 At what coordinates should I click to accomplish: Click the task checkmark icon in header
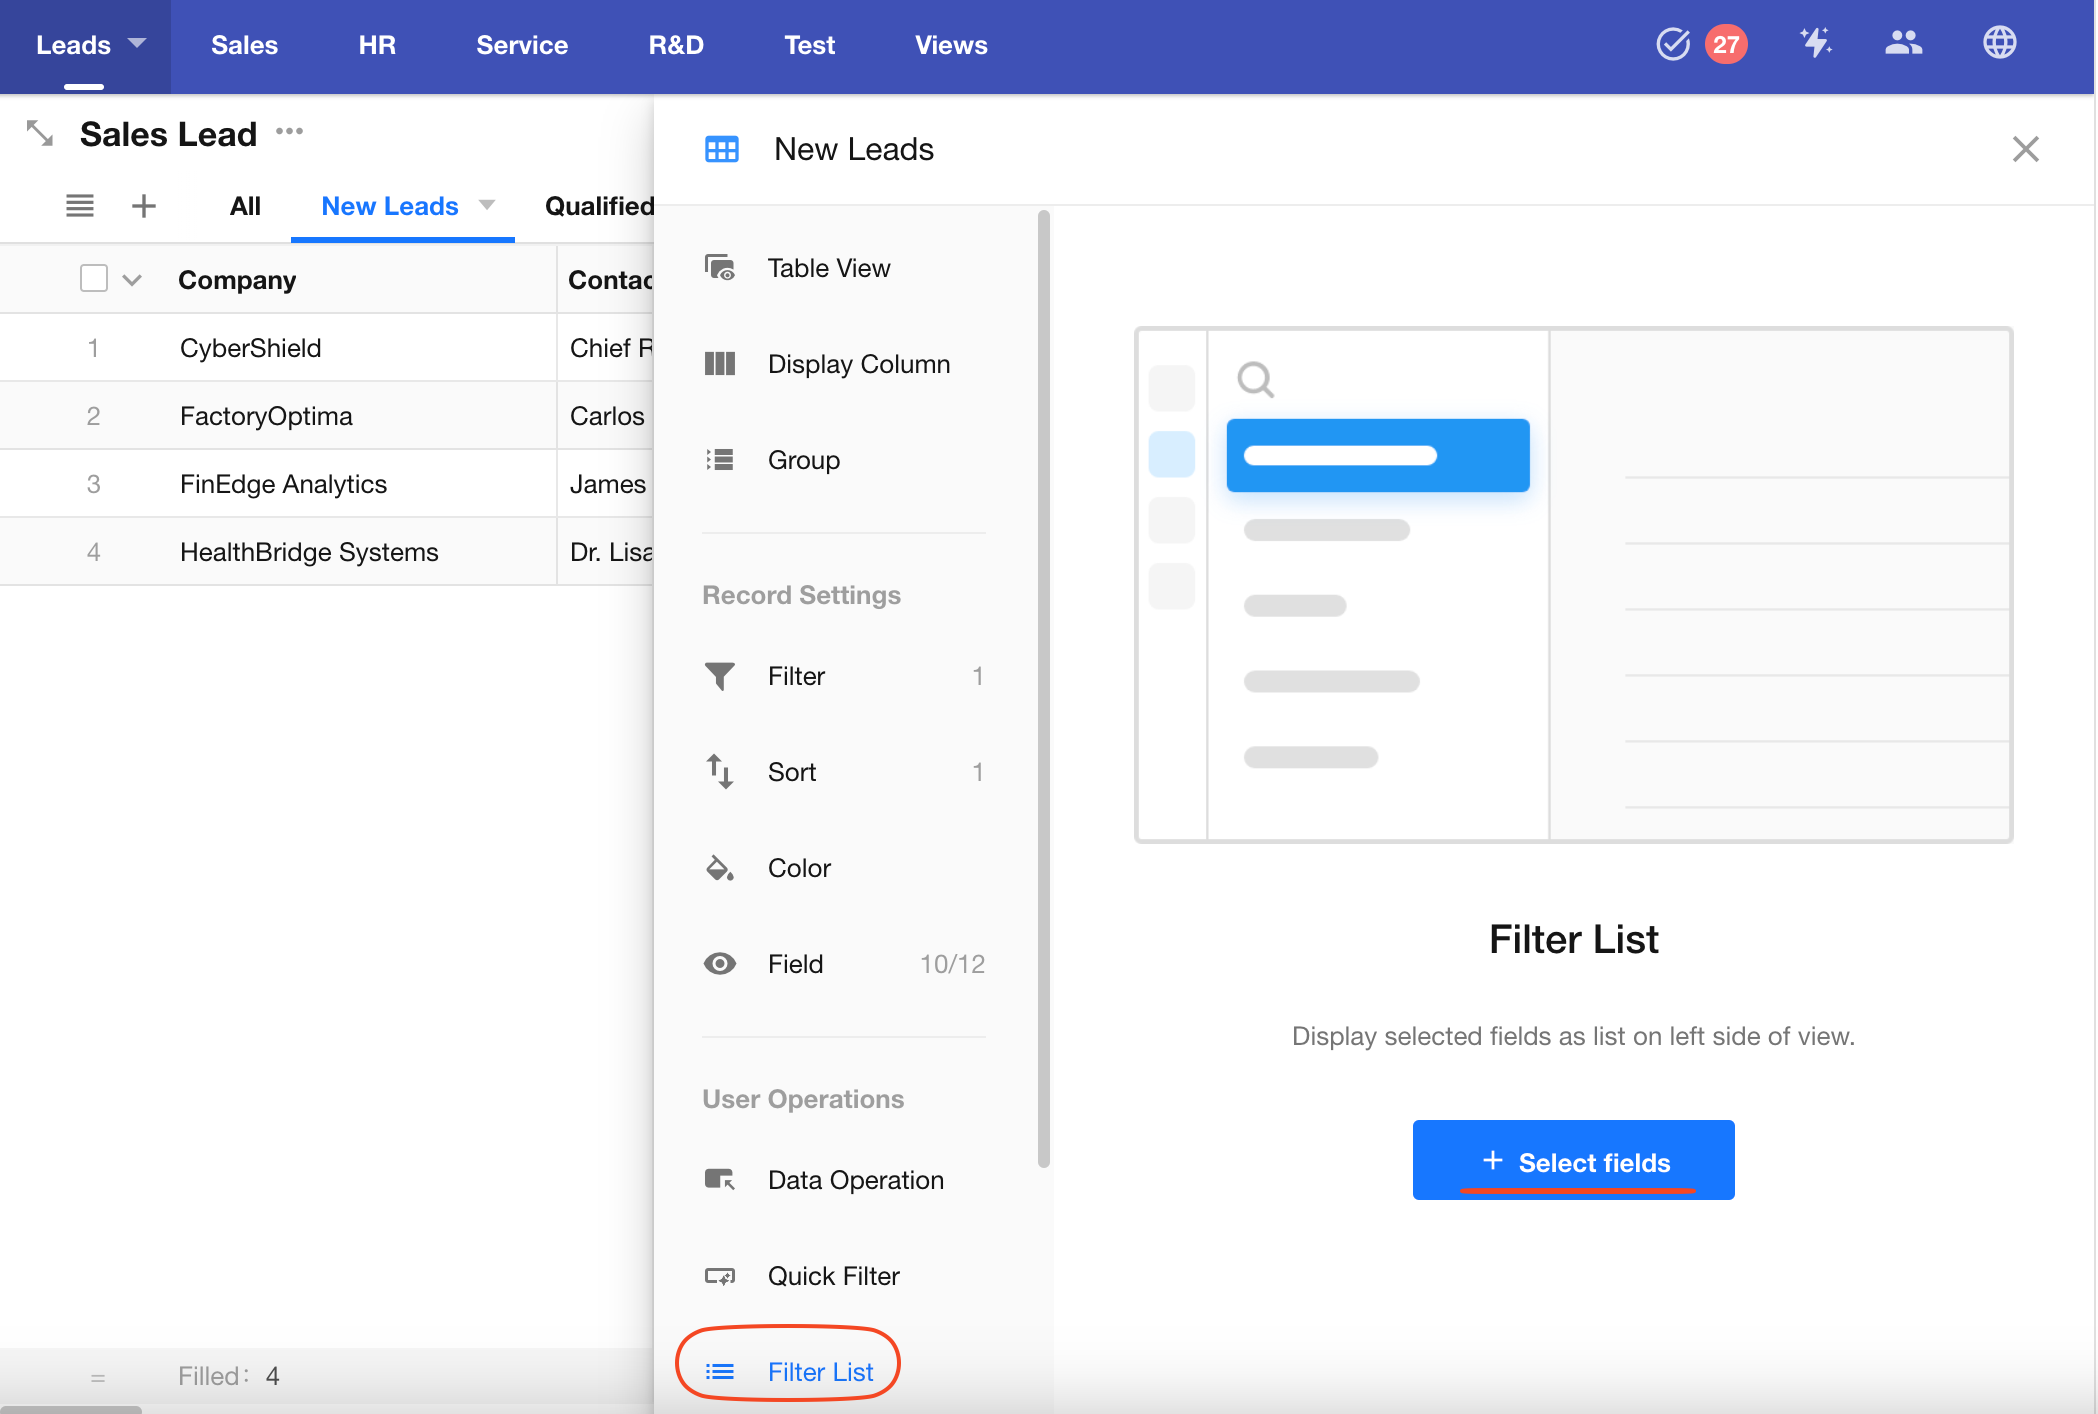point(1672,44)
